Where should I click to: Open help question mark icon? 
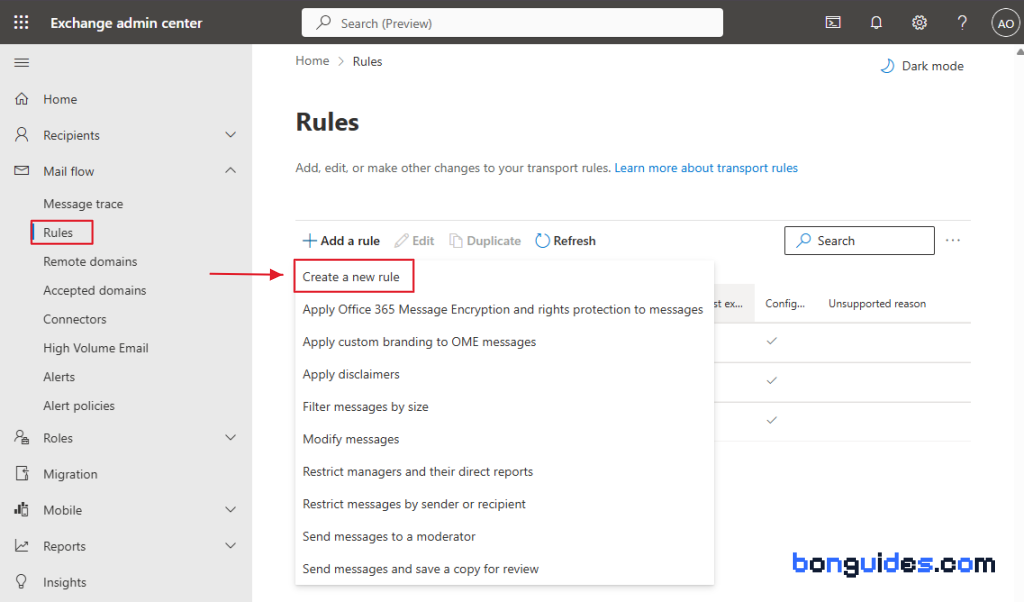(962, 23)
